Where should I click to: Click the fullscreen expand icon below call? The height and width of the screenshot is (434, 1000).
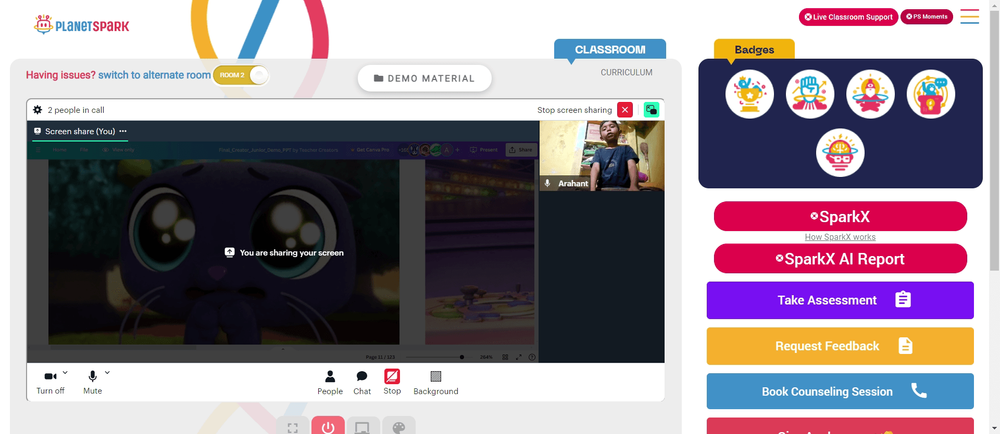tap(293, 427)
